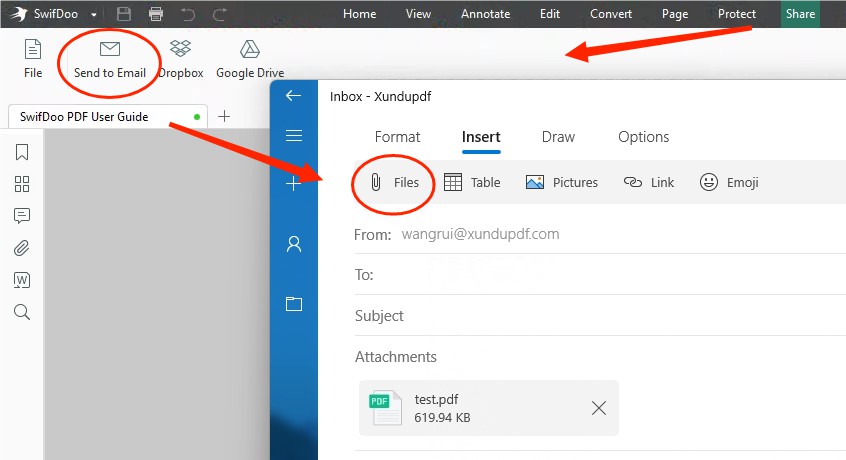Image resolution: width=846 pixels, height=460 pixels.
Task: Click the To recipient field
Action: coord(600,274)
